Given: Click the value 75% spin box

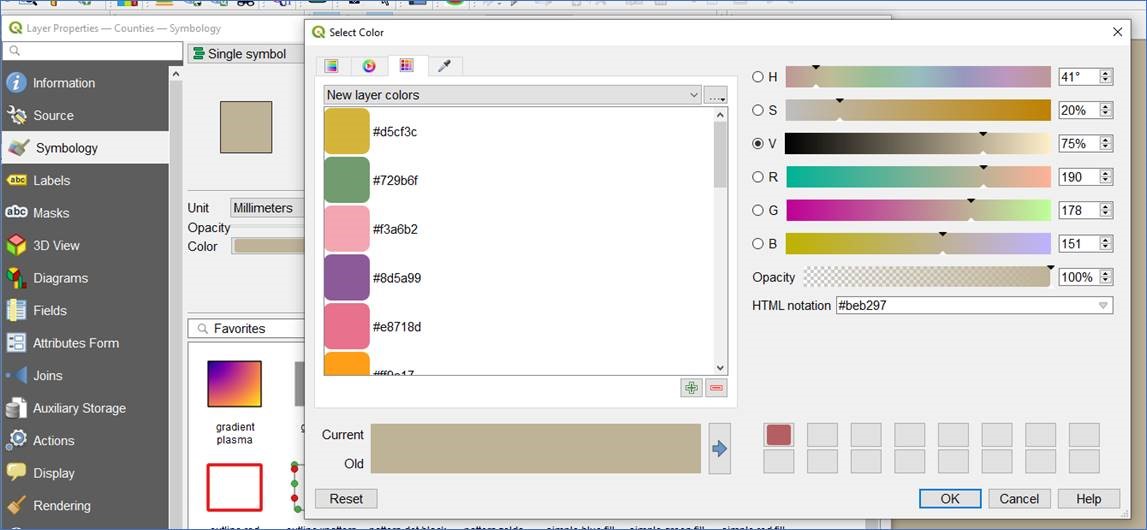Looking at the screenshot, I should (x=1086, y=144).
